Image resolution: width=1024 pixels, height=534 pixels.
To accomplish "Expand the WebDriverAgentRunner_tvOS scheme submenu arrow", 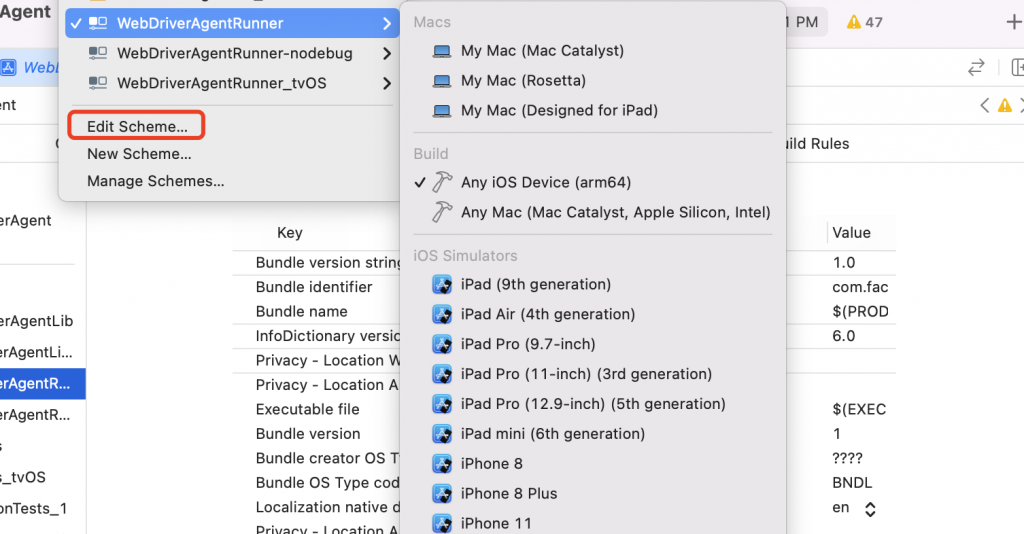I will coord(386,83).
